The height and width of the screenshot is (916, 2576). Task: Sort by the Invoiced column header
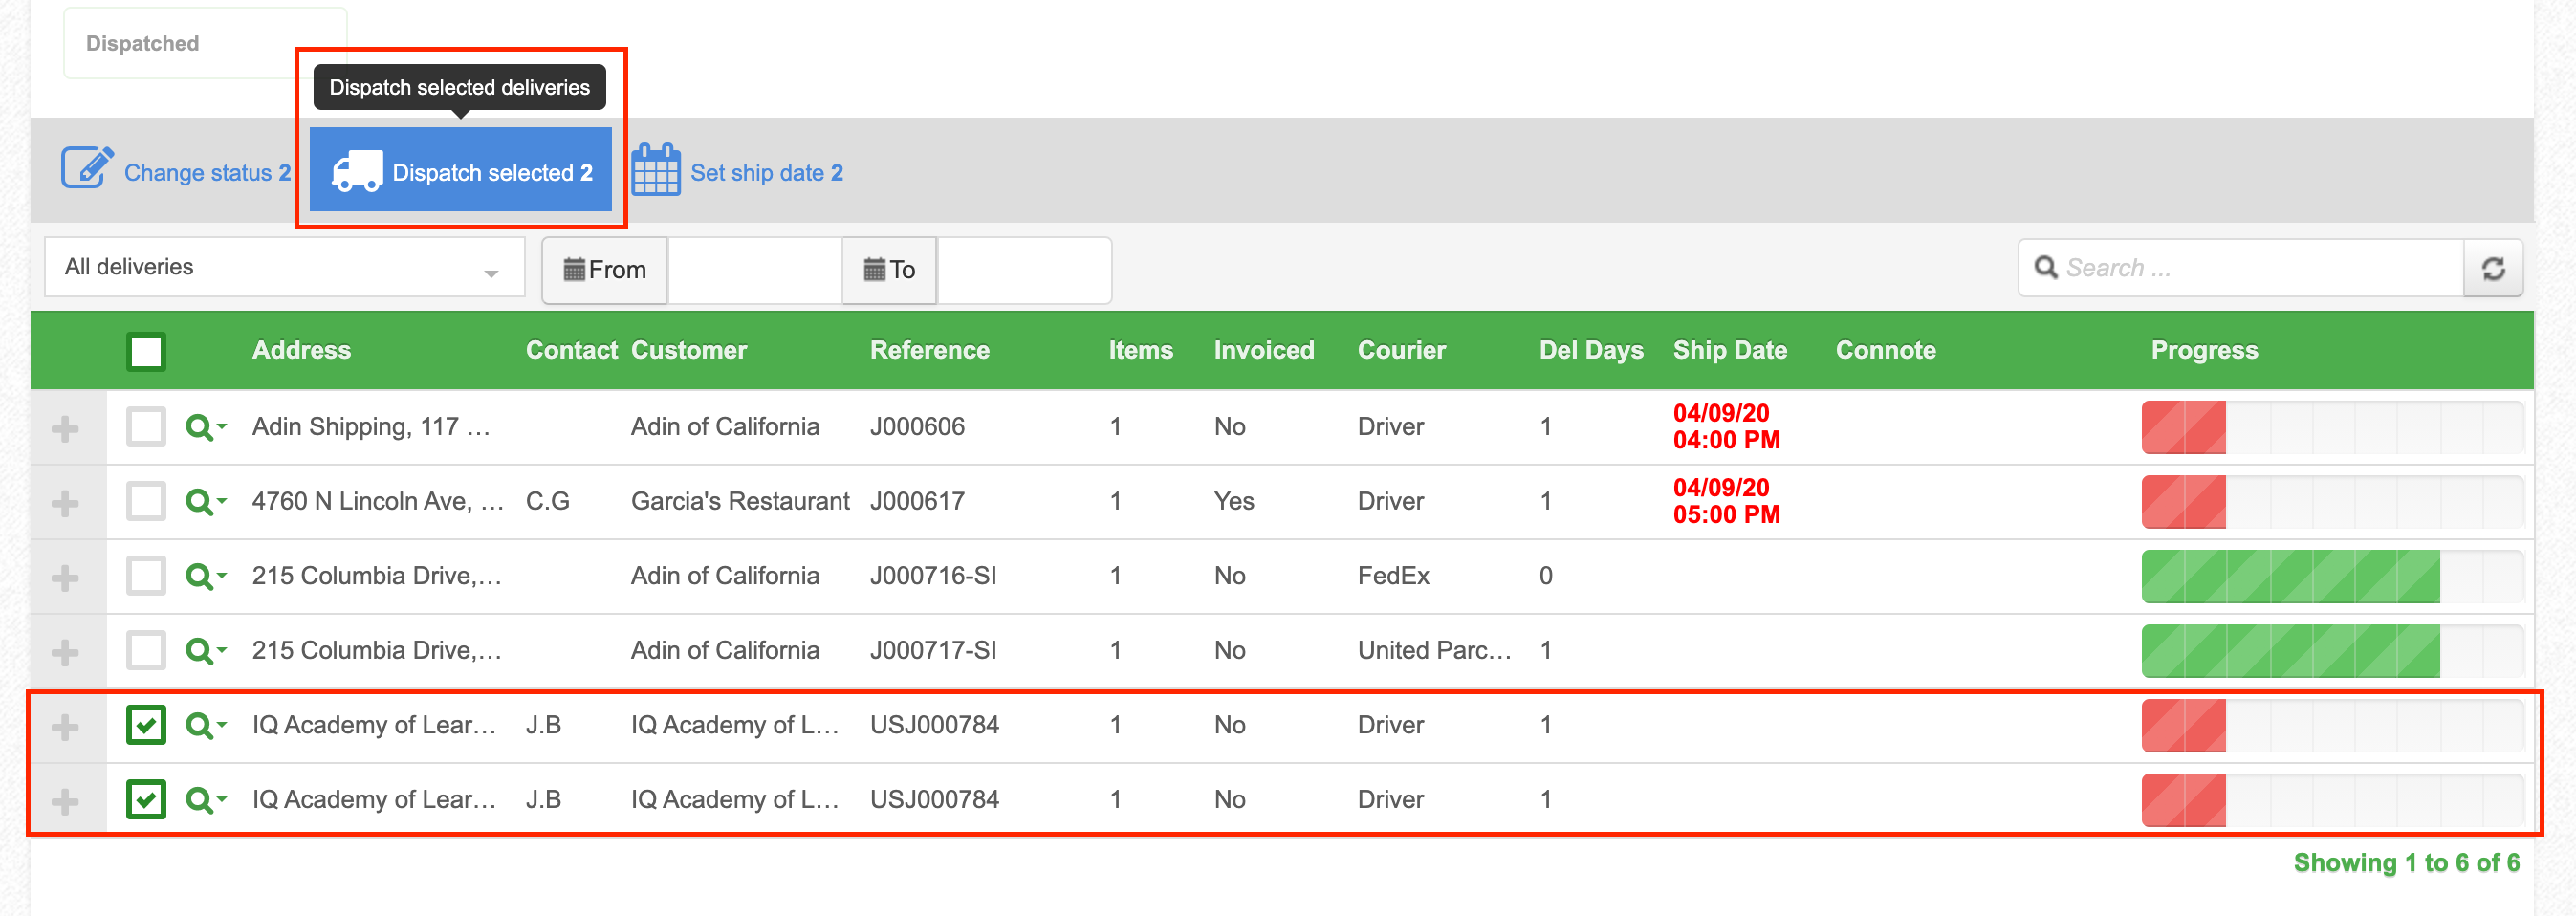1264,350
